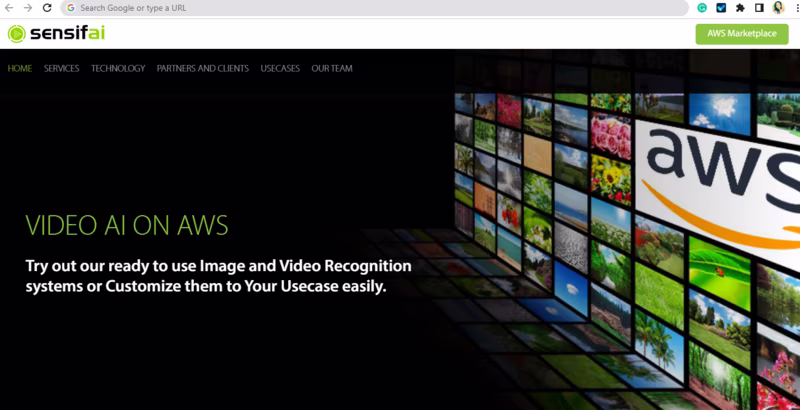
Task: Reload the page with the refresh icon
Action: point(47,8)
